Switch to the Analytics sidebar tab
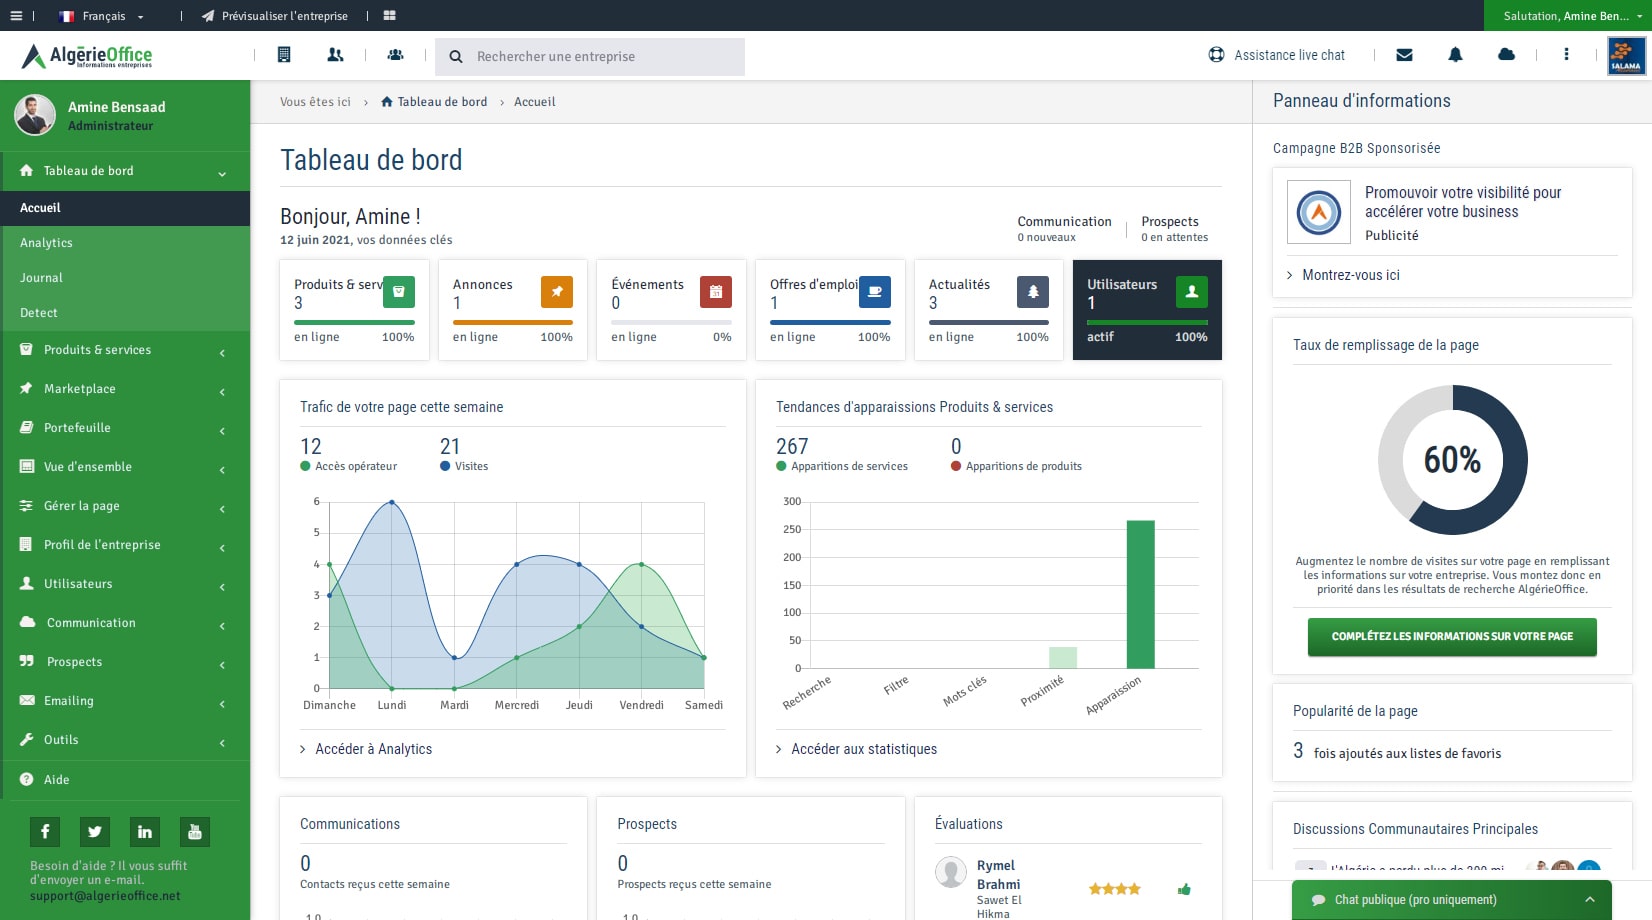The image size is (1652, 920). (x=45, y=243)
